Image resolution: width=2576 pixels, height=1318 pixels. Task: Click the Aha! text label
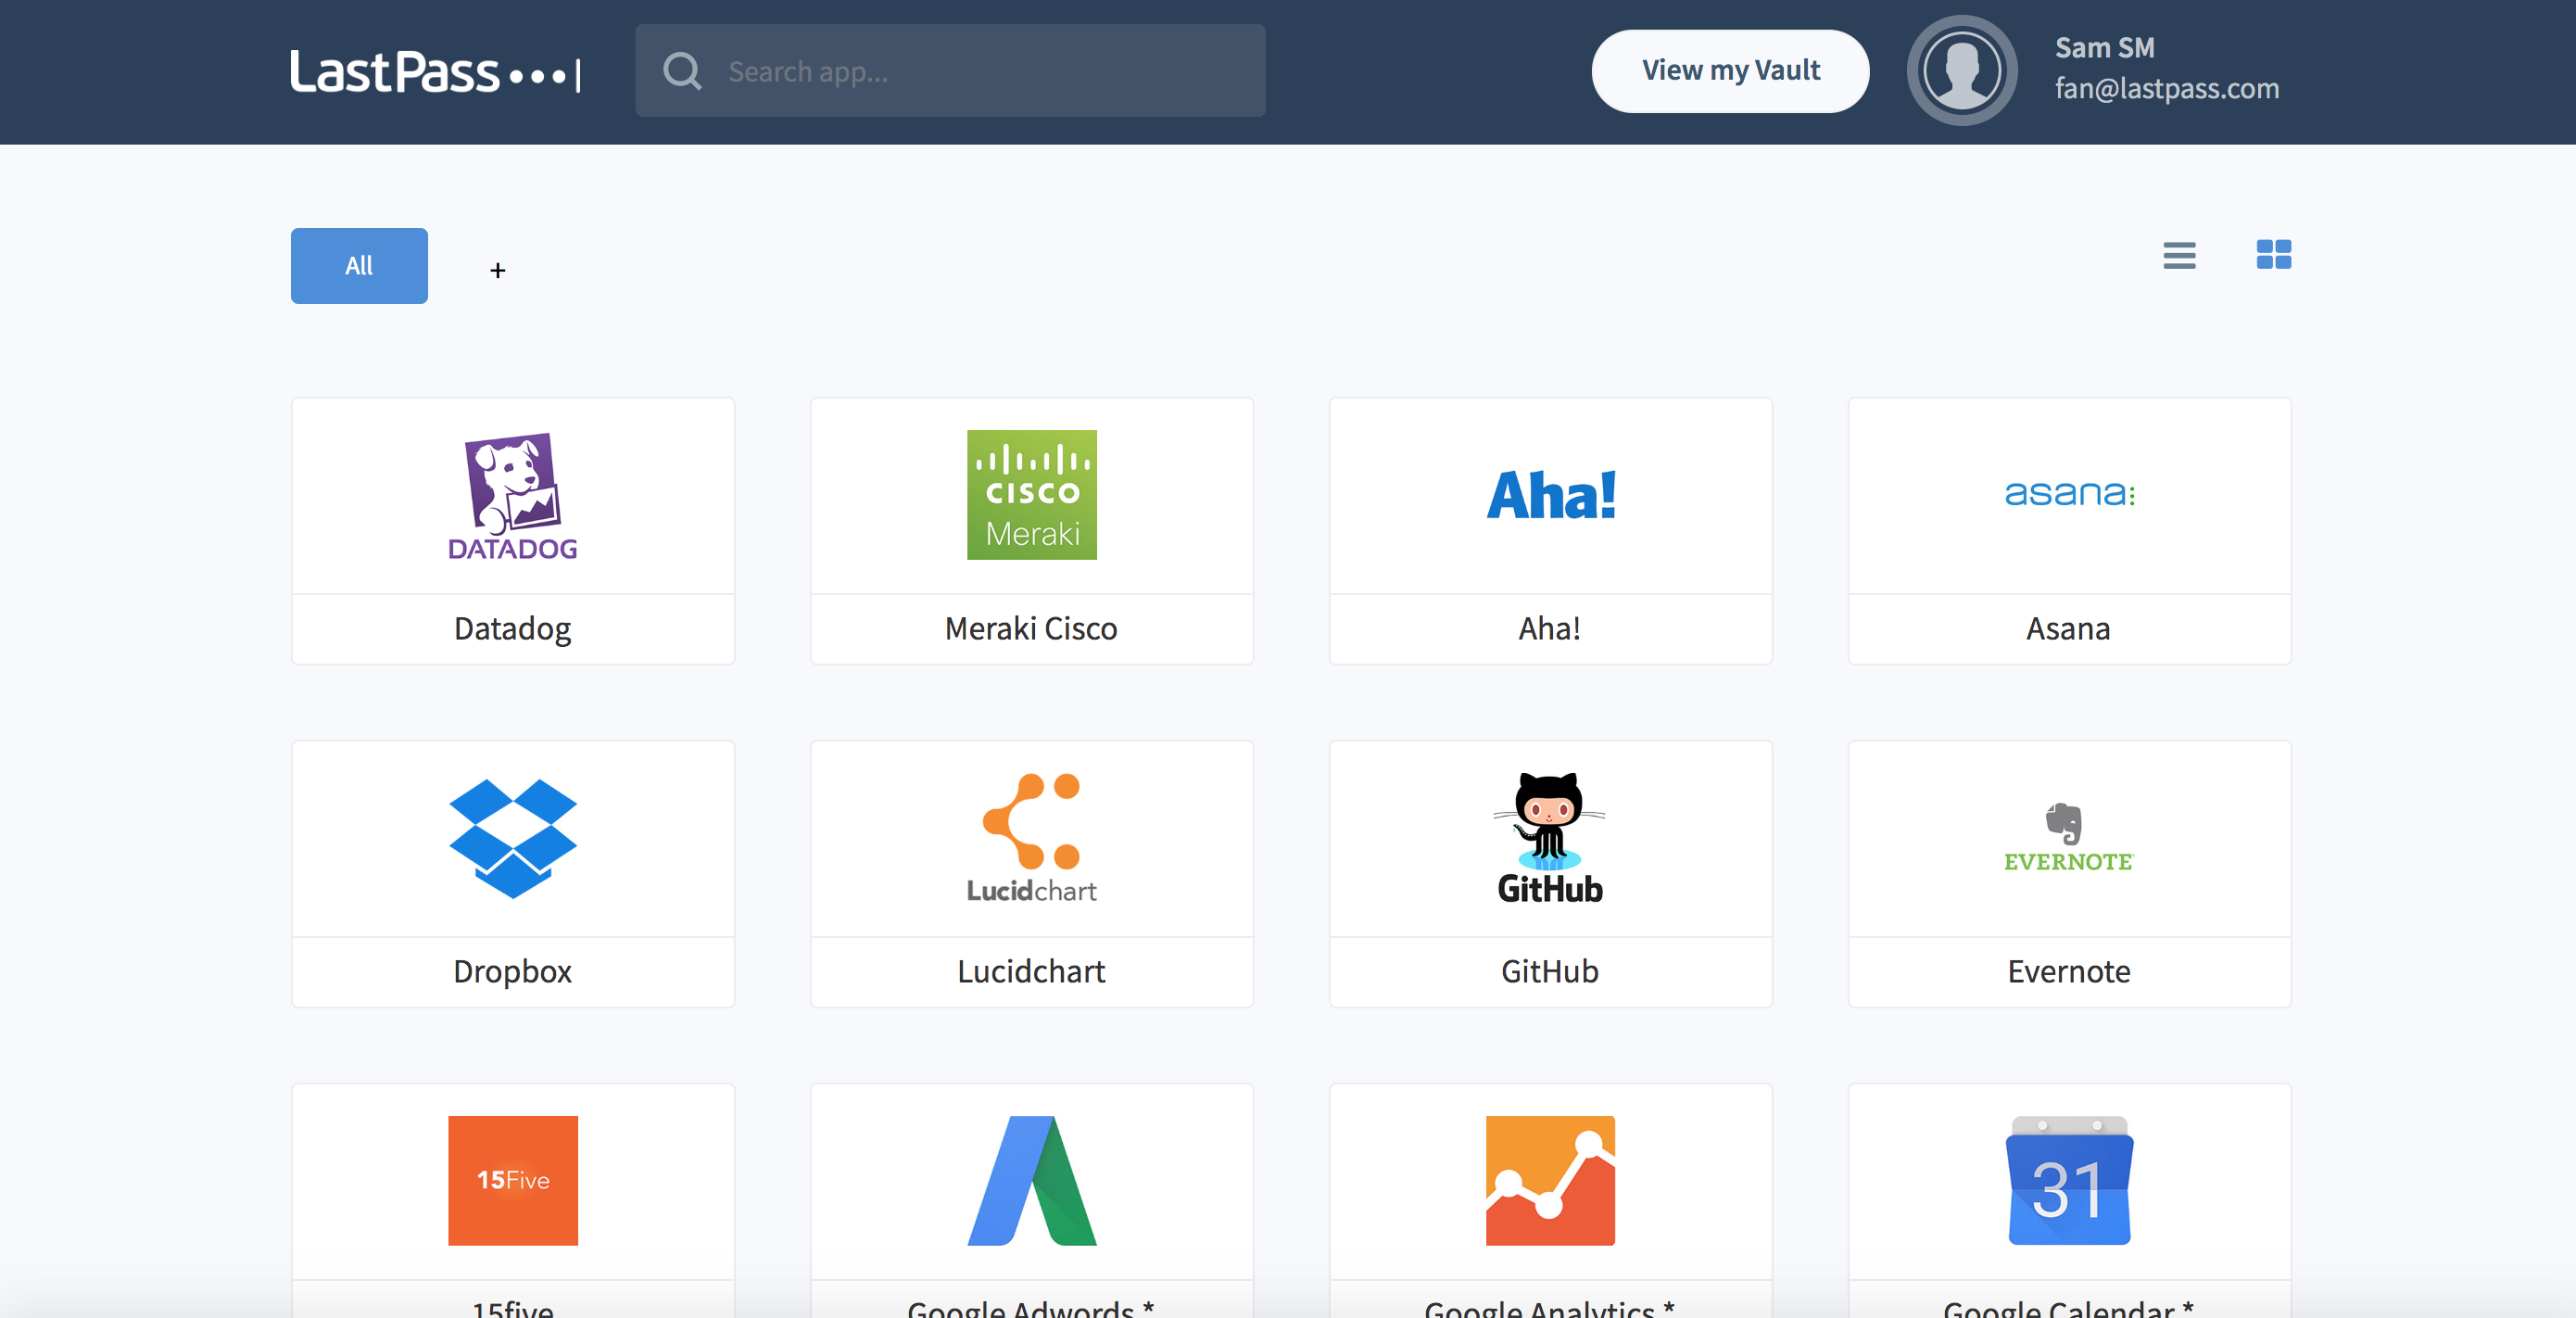coord(1550,629)
